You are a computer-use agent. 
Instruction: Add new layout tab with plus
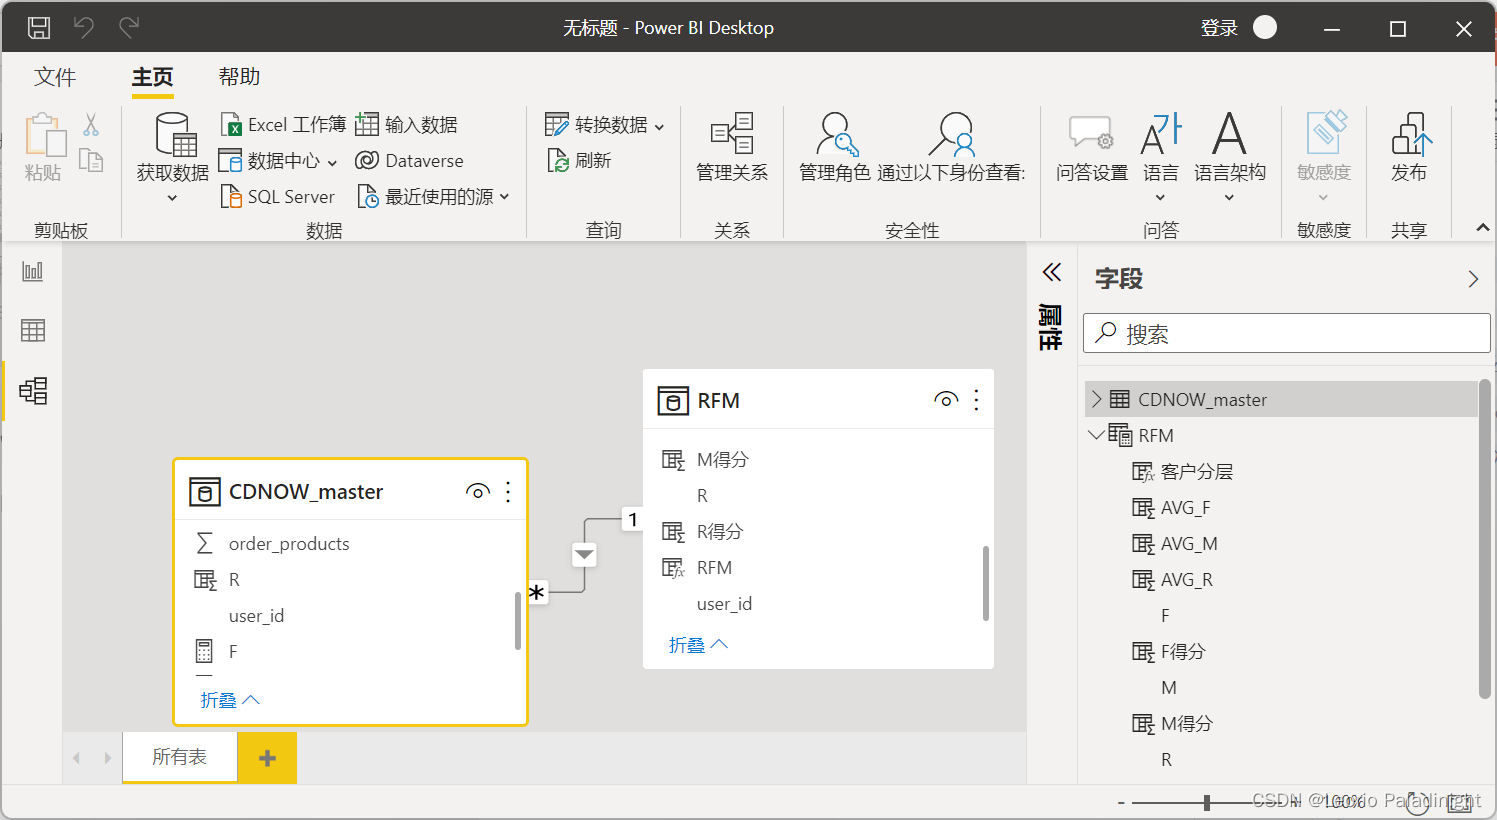[x=267, y=758]
